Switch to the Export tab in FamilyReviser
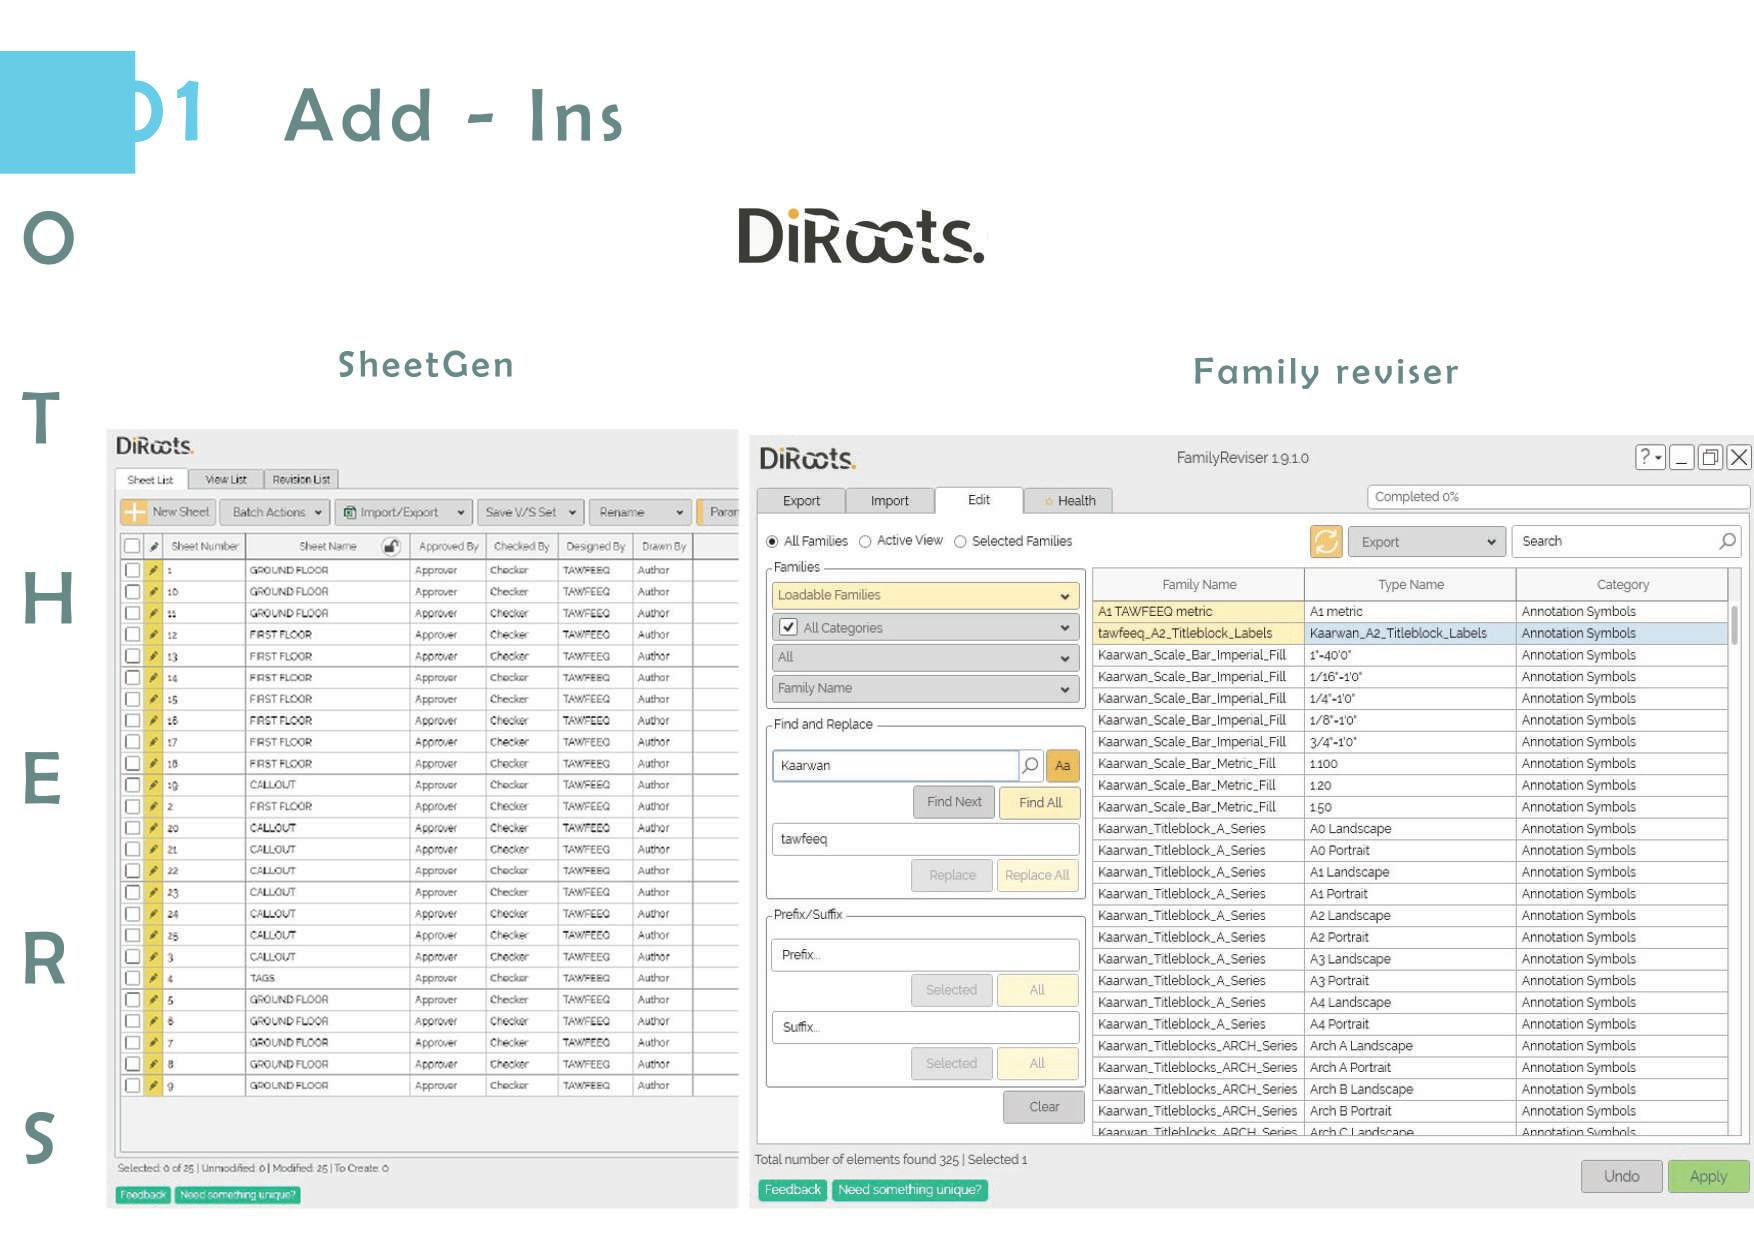 [x=801, y=500]
